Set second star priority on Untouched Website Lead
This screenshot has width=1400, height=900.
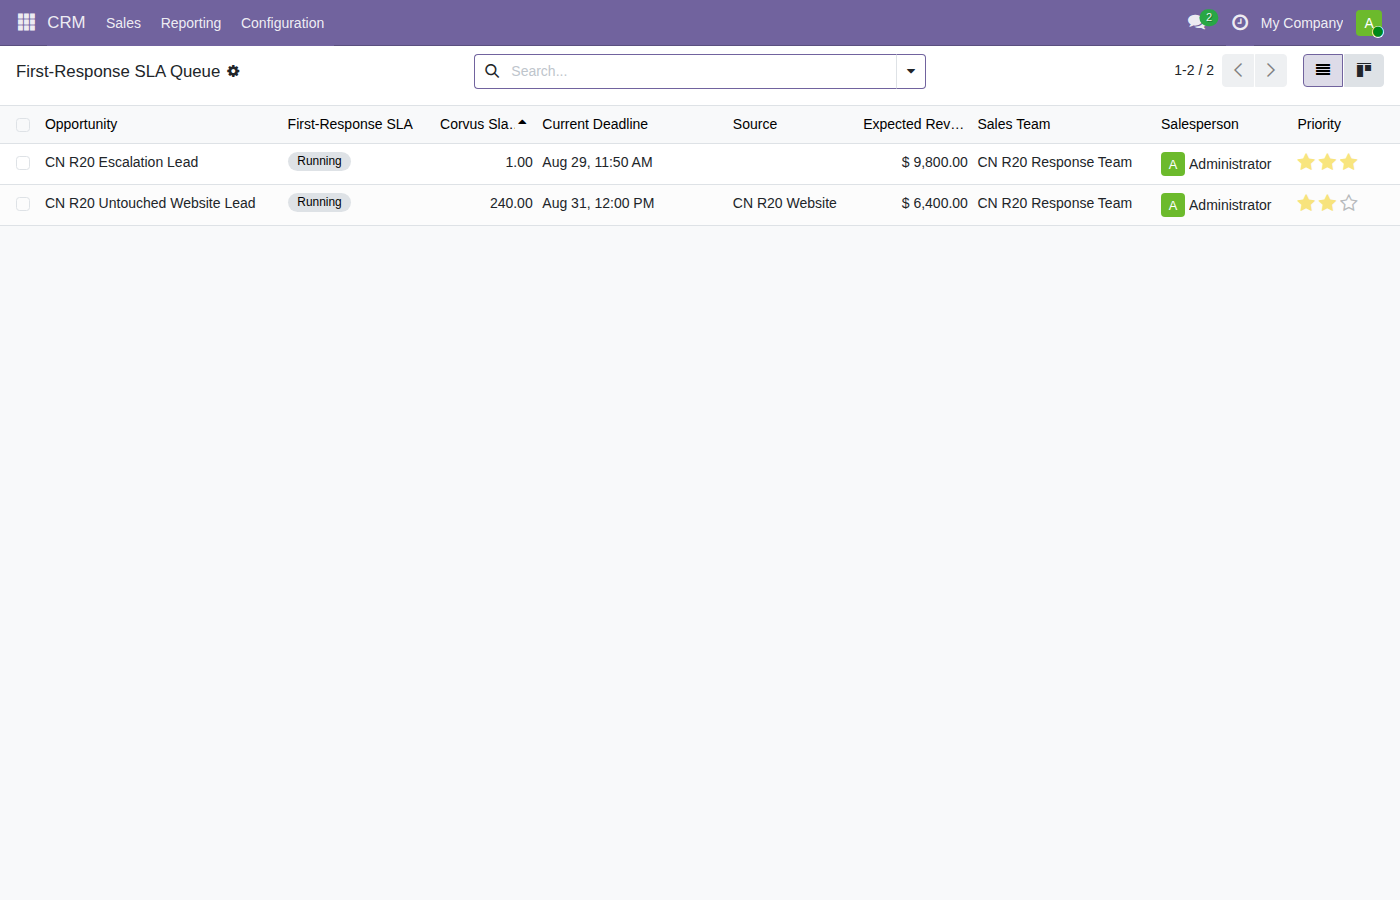coord(1327,203)
